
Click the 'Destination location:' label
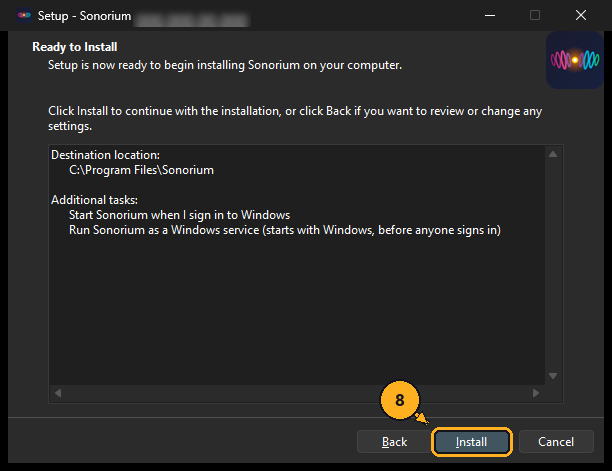click(x=105, y=155)
